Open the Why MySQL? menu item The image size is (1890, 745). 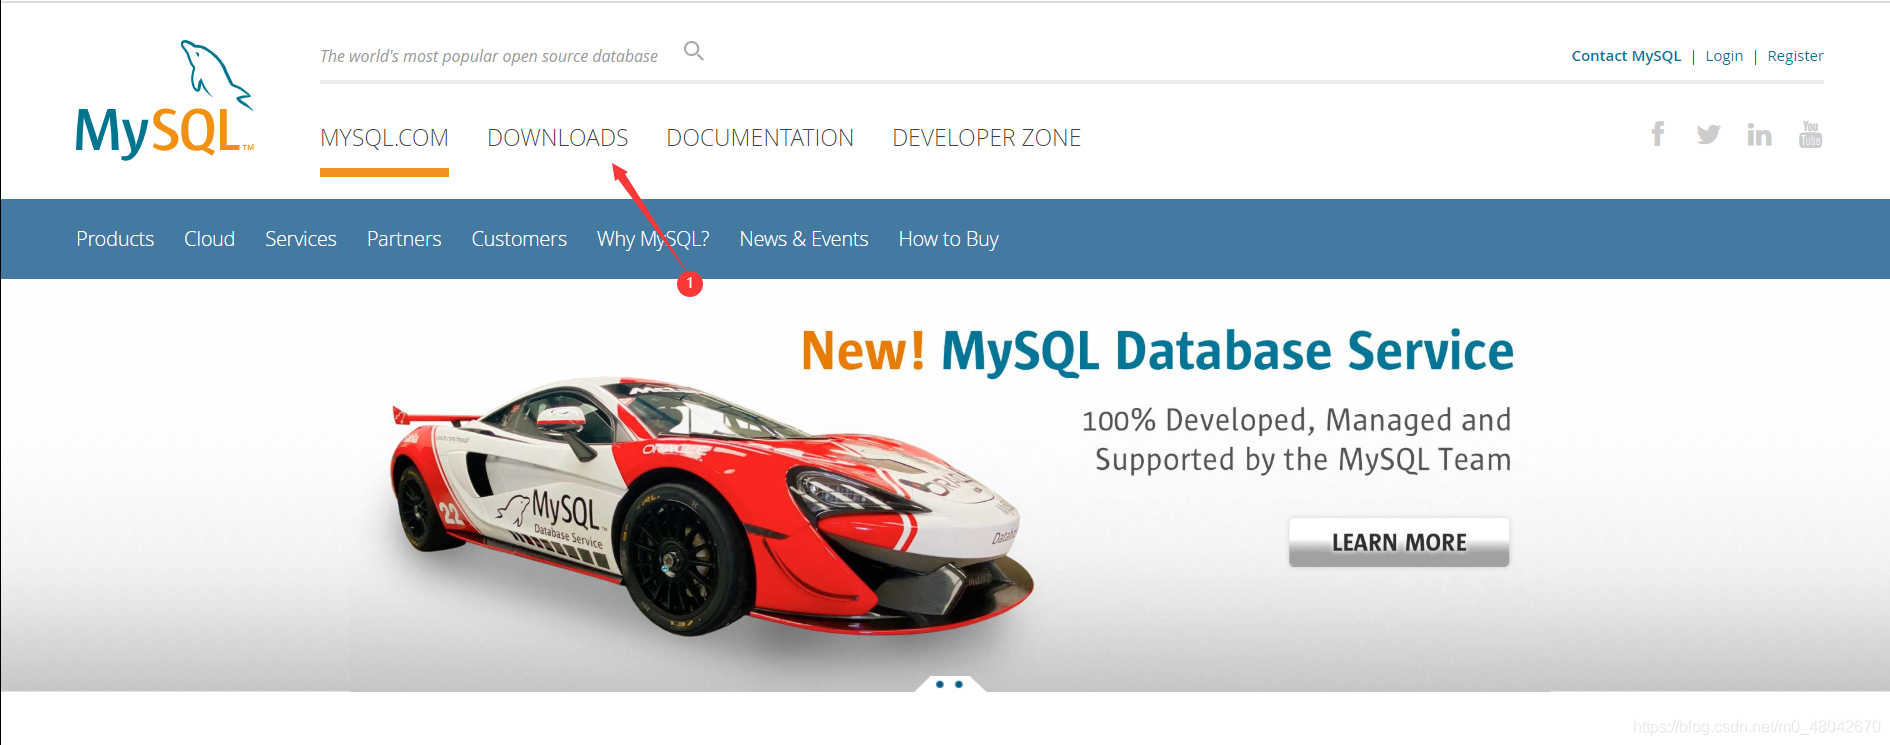pyautogui.click(x=653, y=239)
